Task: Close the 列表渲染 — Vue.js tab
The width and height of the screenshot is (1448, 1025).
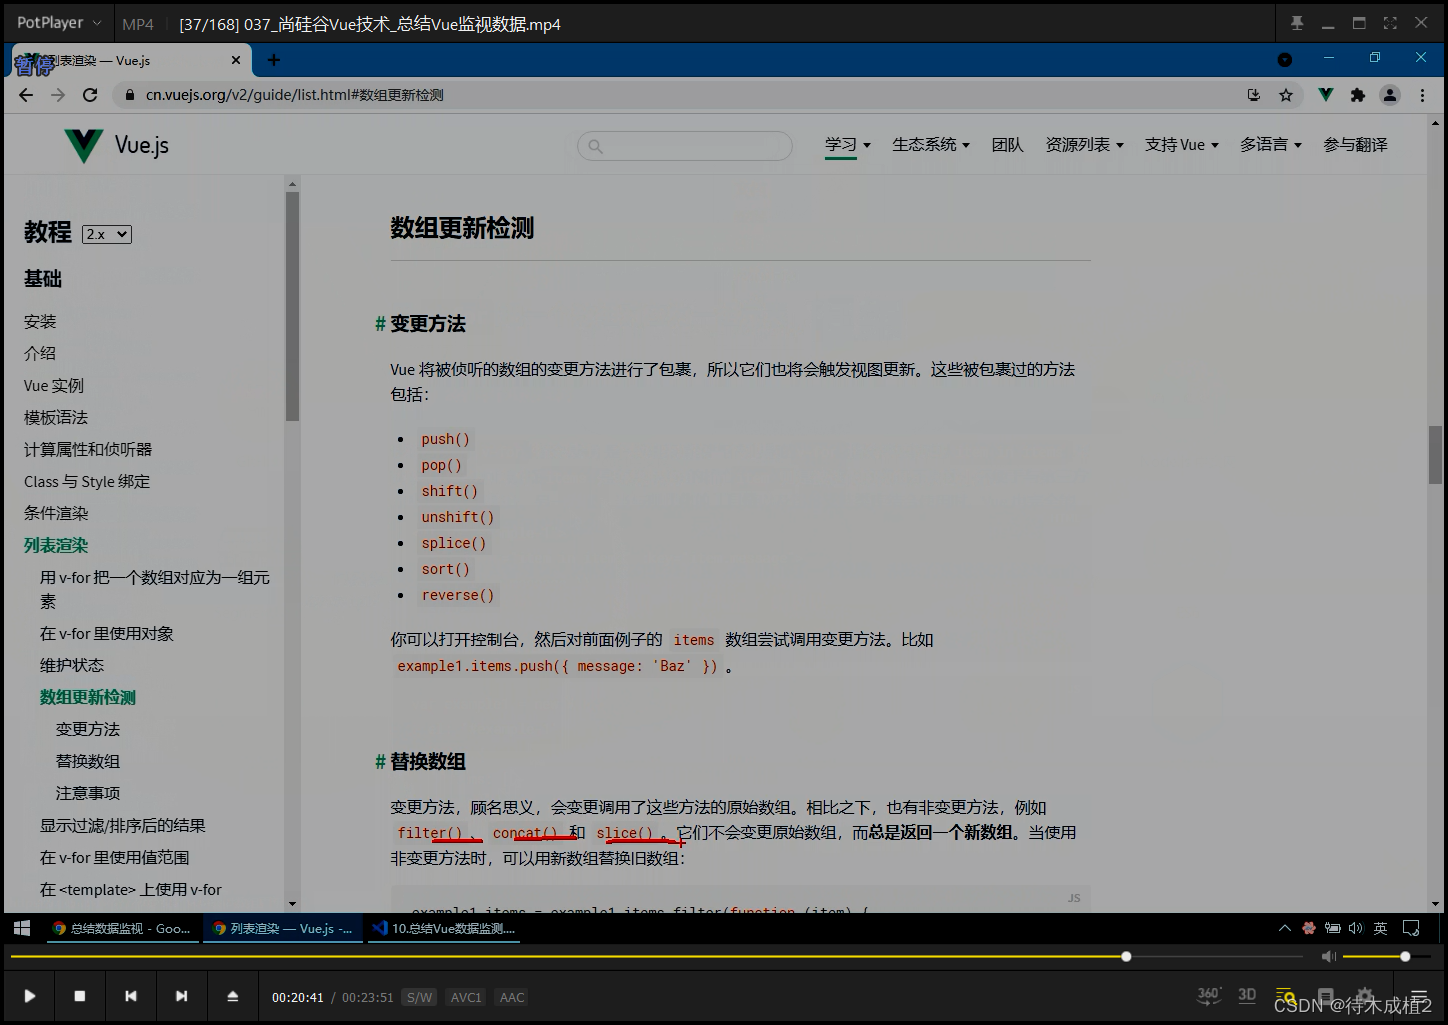Action: tap(236, 60)
